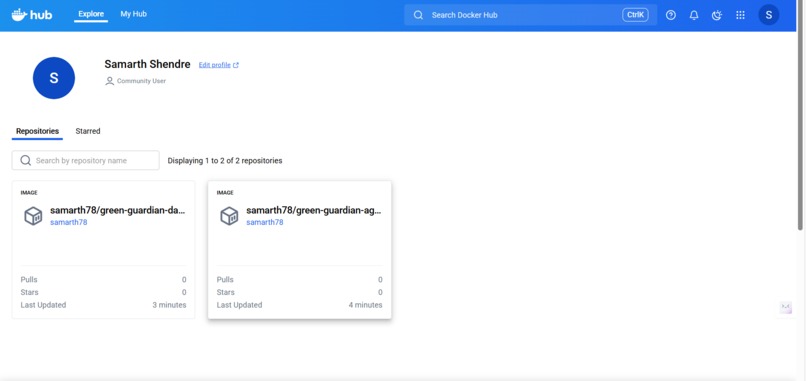The width and height of the screenshot is (806, 381).
Task: Focus the Search by repository name field
Action: [x=86, y=160]
